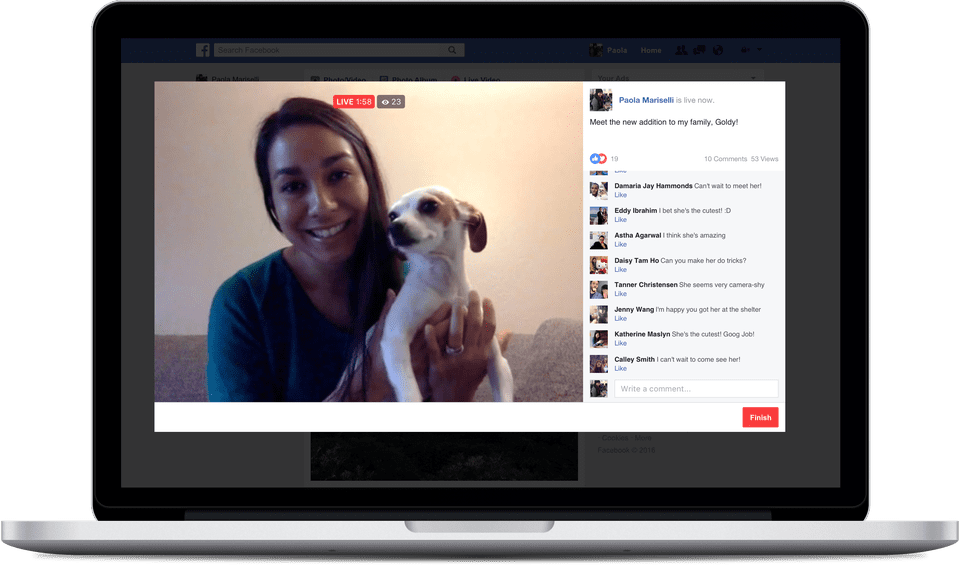The height and width of the screenshot is (565, 960).
Task: Open the friend requests icon
Action: coord(681,50)
